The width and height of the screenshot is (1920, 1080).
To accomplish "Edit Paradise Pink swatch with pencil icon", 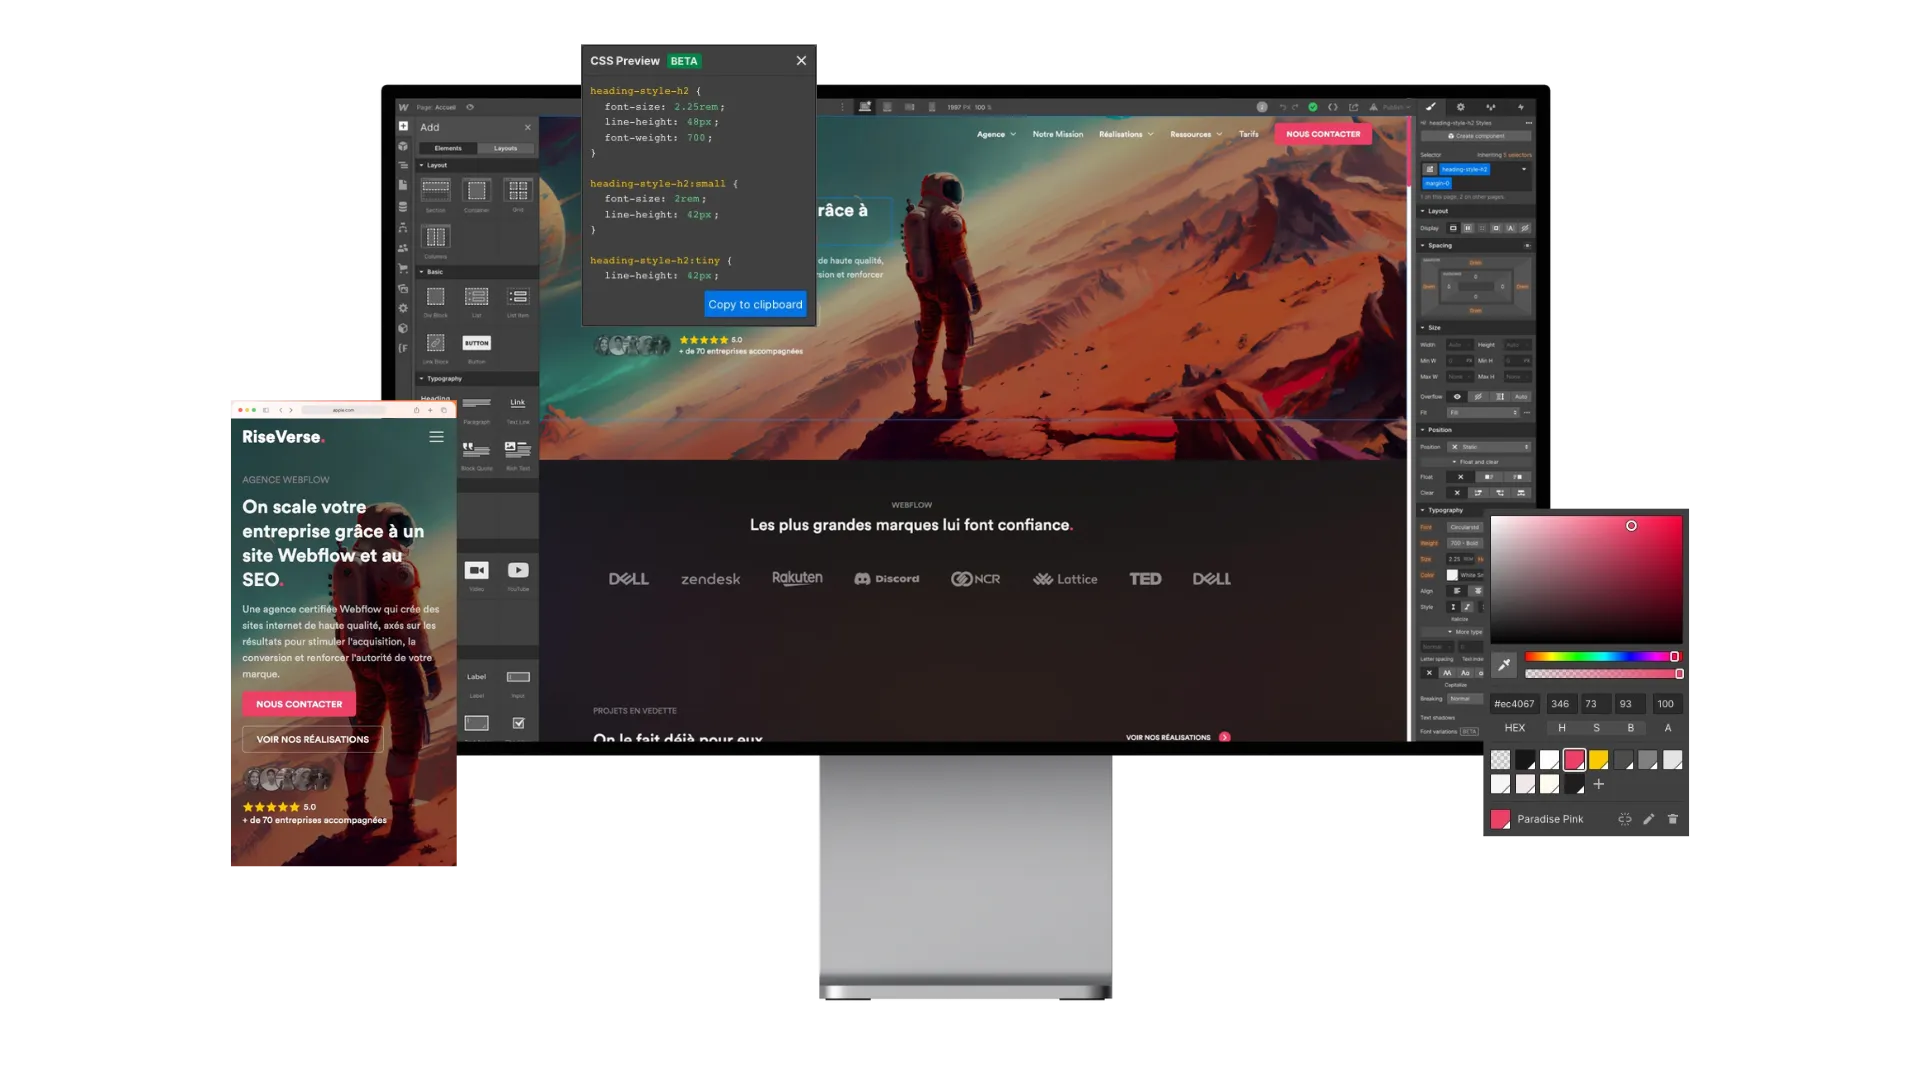I will pos(1648,819).
